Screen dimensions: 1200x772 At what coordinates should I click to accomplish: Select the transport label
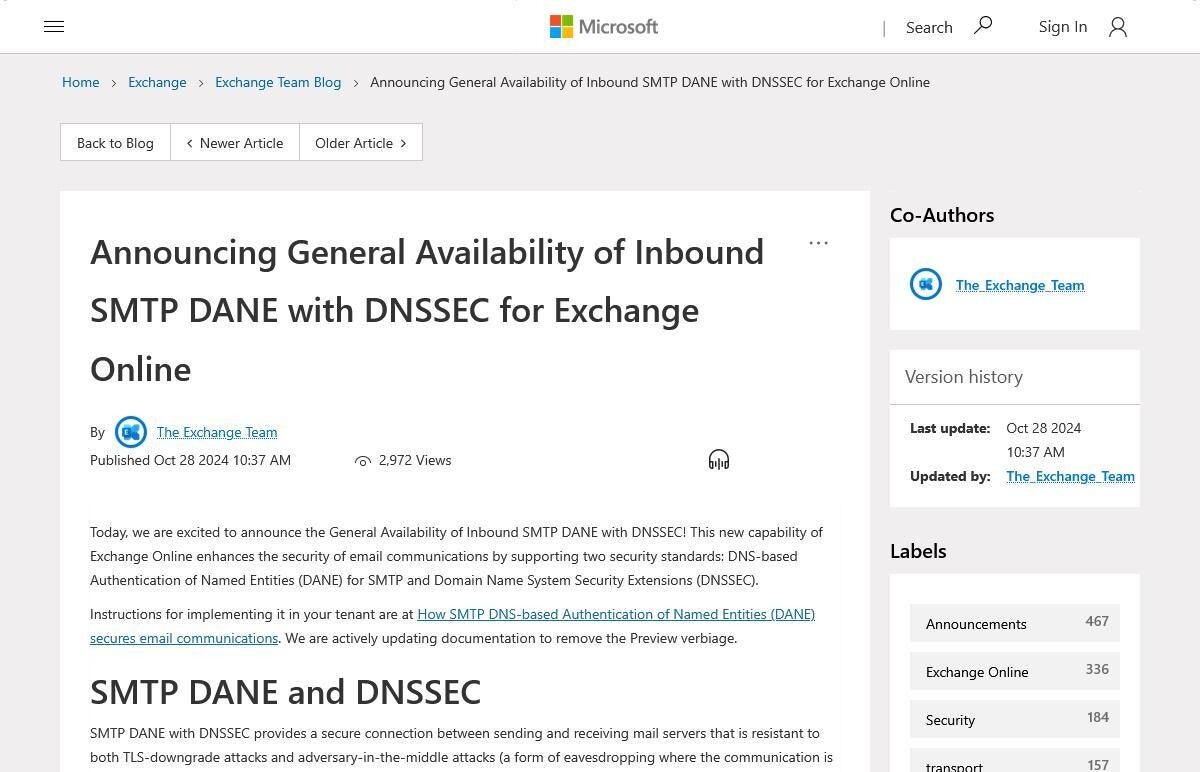pyautogui.click(x=1015, y=762)
